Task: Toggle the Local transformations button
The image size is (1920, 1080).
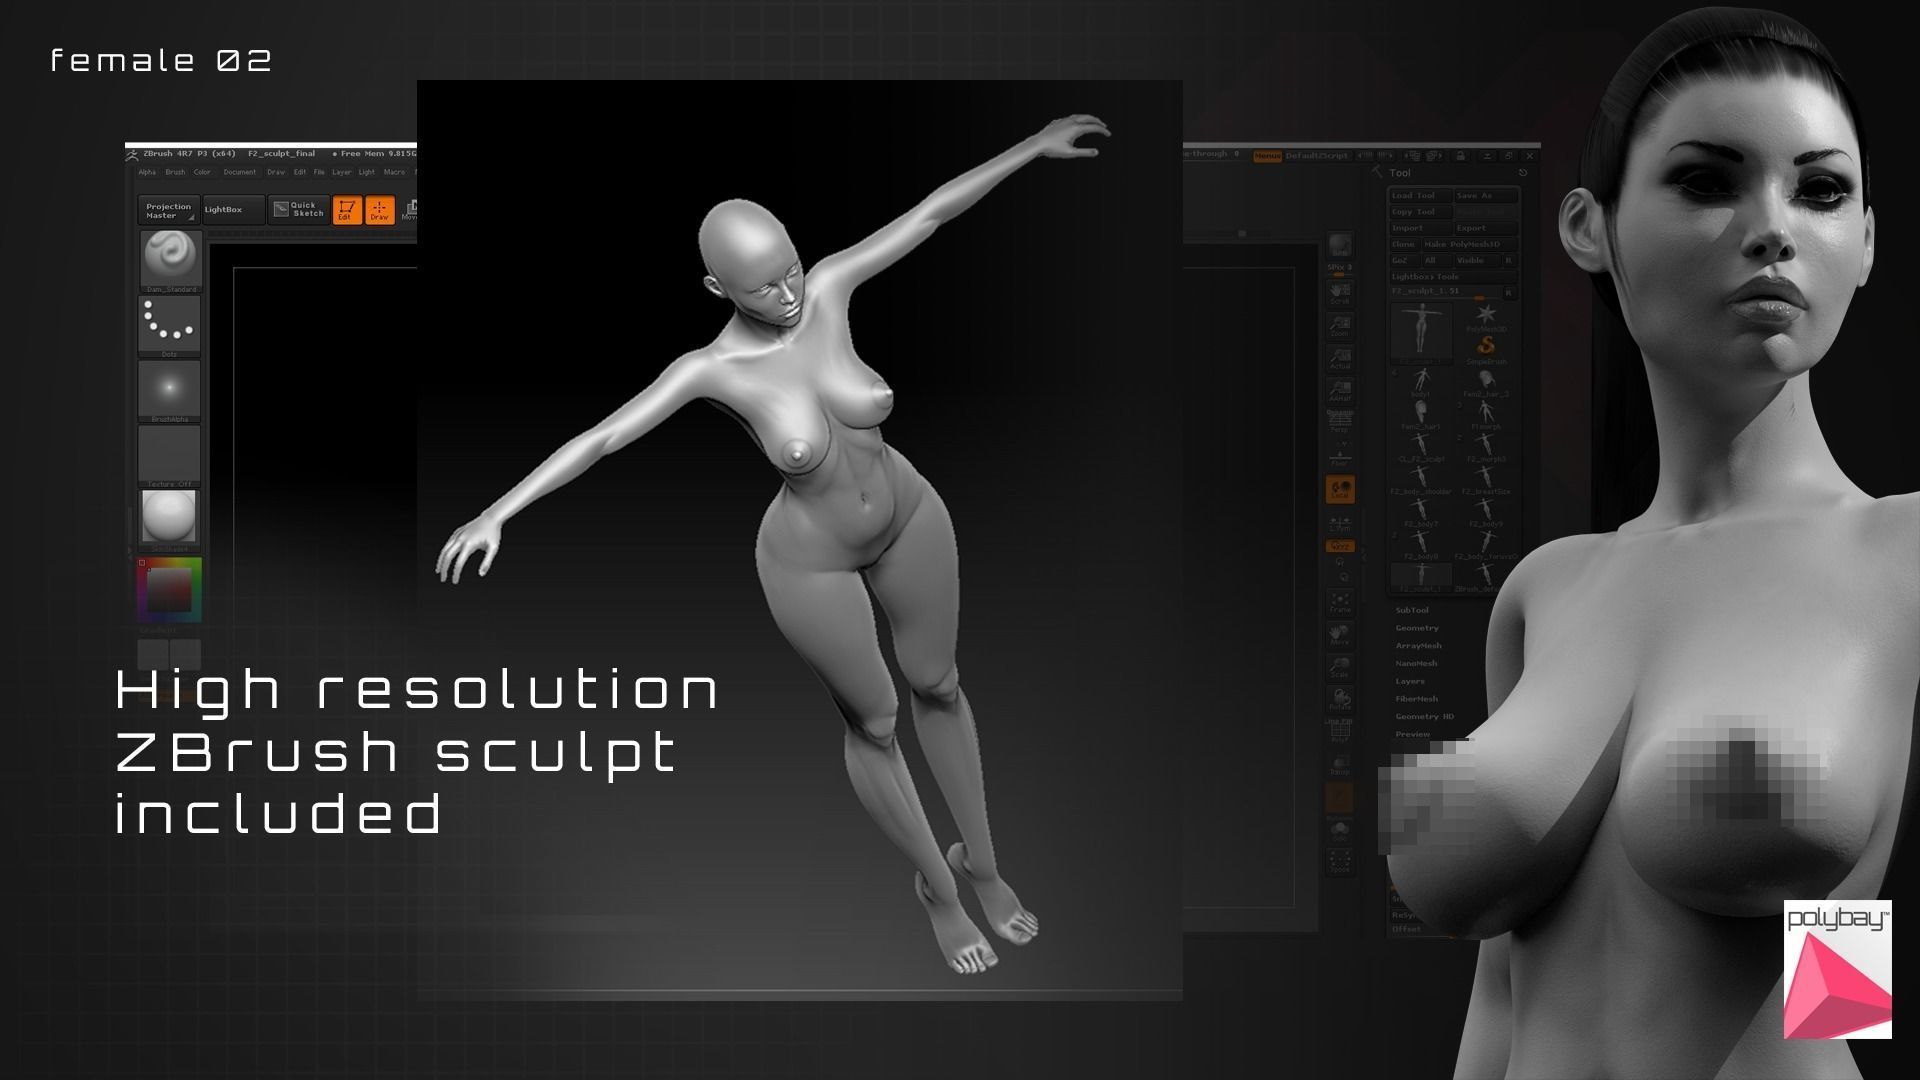Action: tap(1340, 489)
